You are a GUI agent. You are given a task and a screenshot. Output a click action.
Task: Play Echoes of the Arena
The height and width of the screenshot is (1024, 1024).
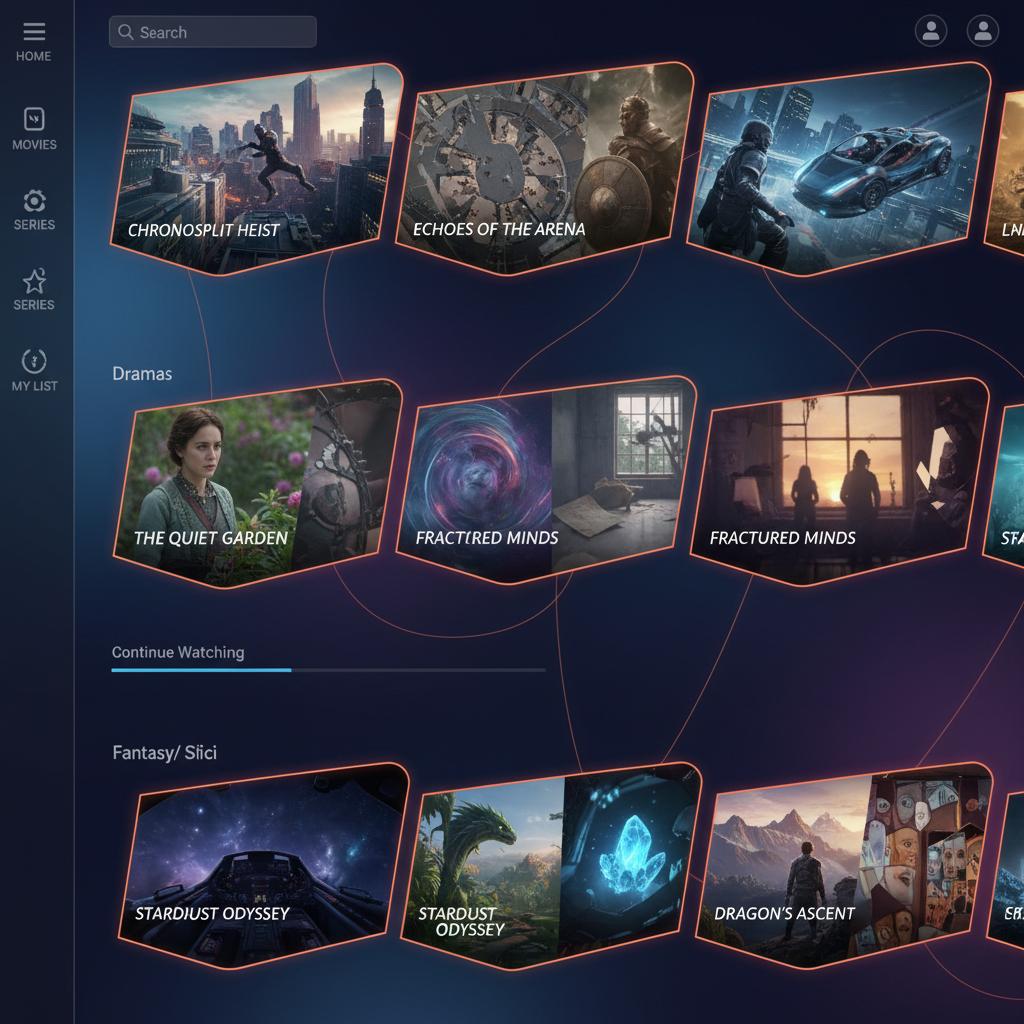coord(545,168)
